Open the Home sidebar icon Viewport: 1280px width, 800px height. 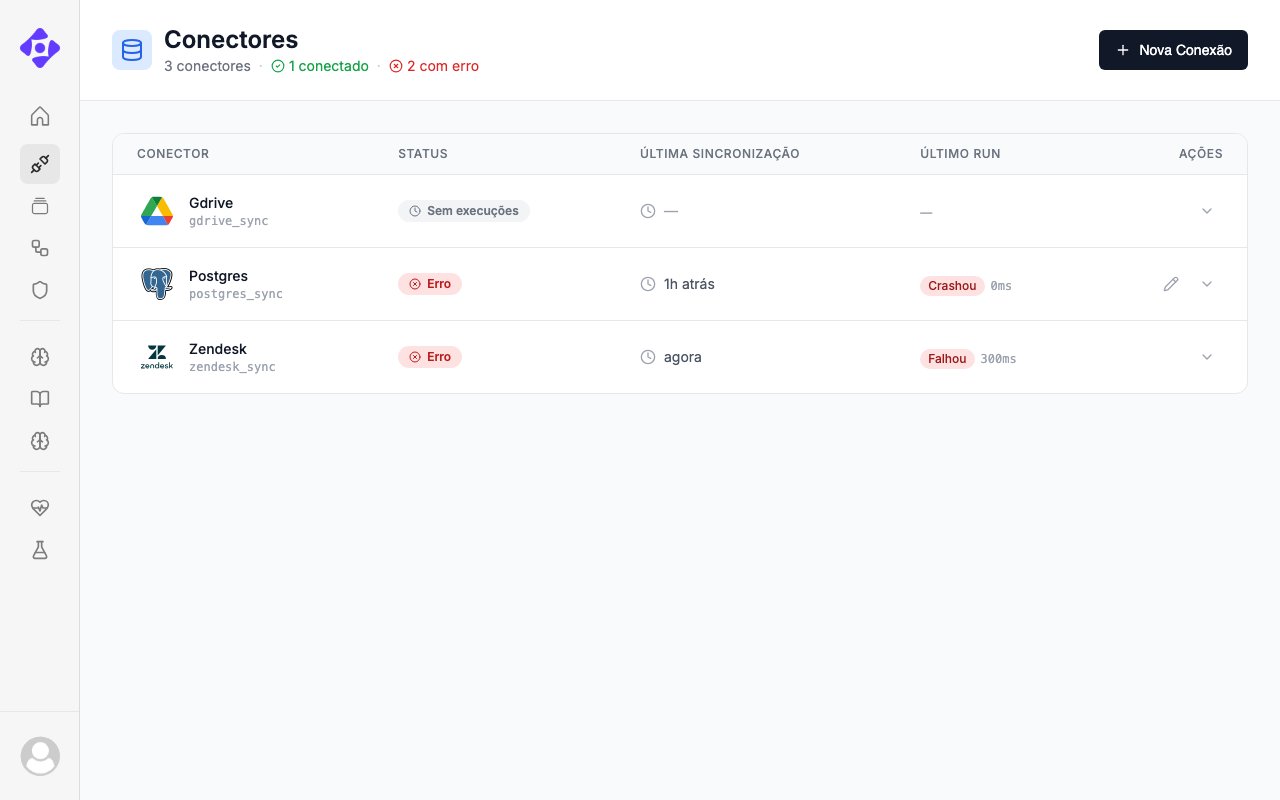coord(40,116)
